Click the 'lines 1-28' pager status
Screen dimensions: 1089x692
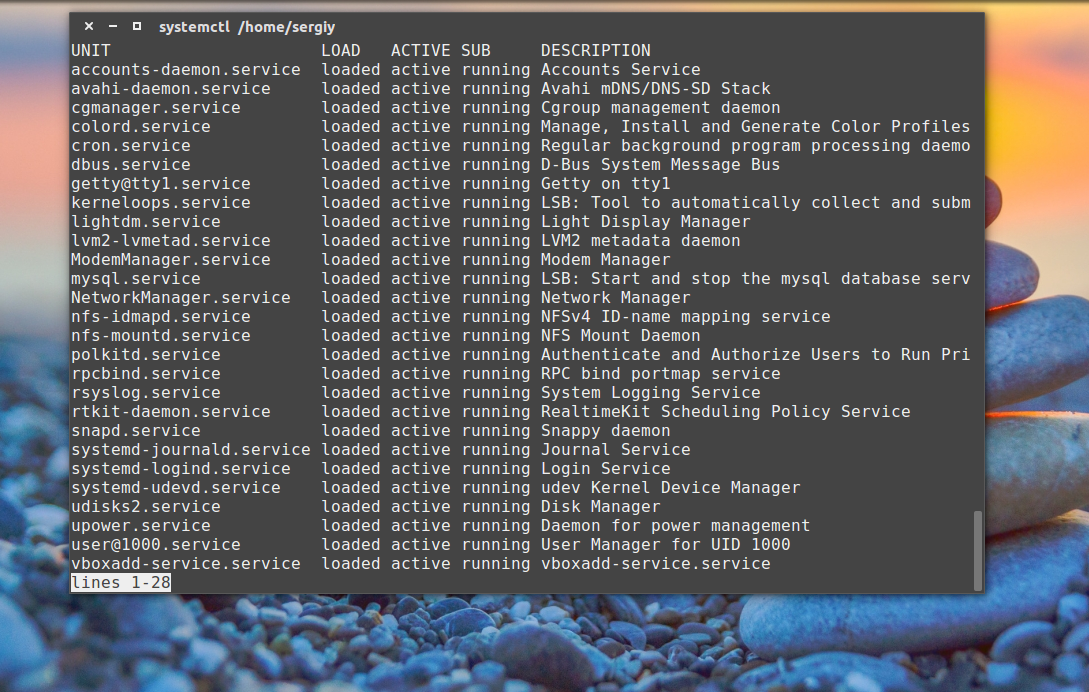(x=120, y=583)
